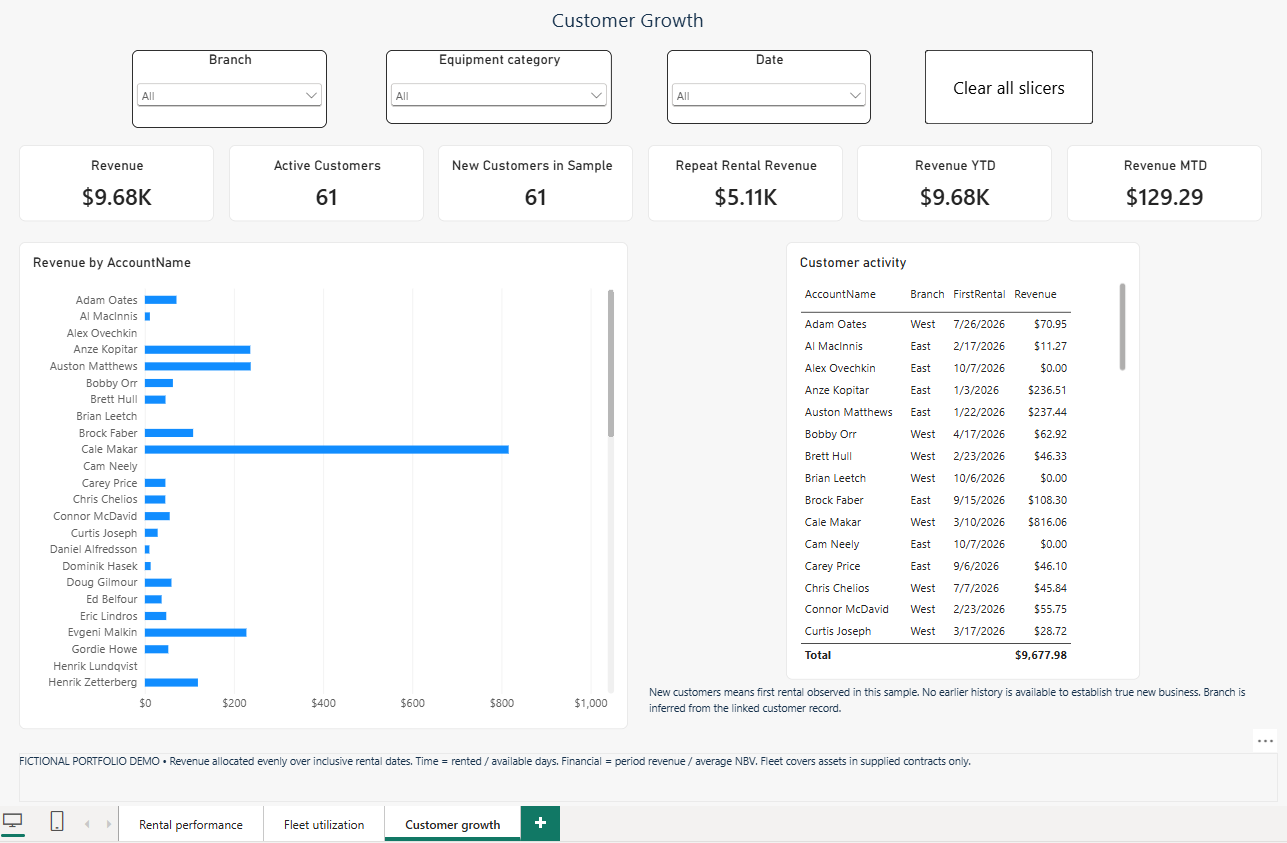
Task: Select the Henrik Zetterberg bar in chart
Action: (x=171, y=682)
